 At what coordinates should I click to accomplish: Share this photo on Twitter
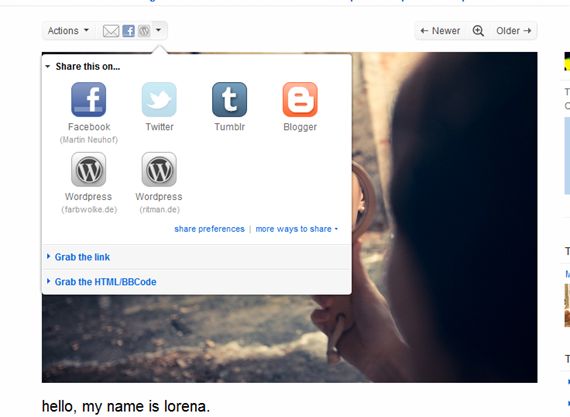coord(159,107)
